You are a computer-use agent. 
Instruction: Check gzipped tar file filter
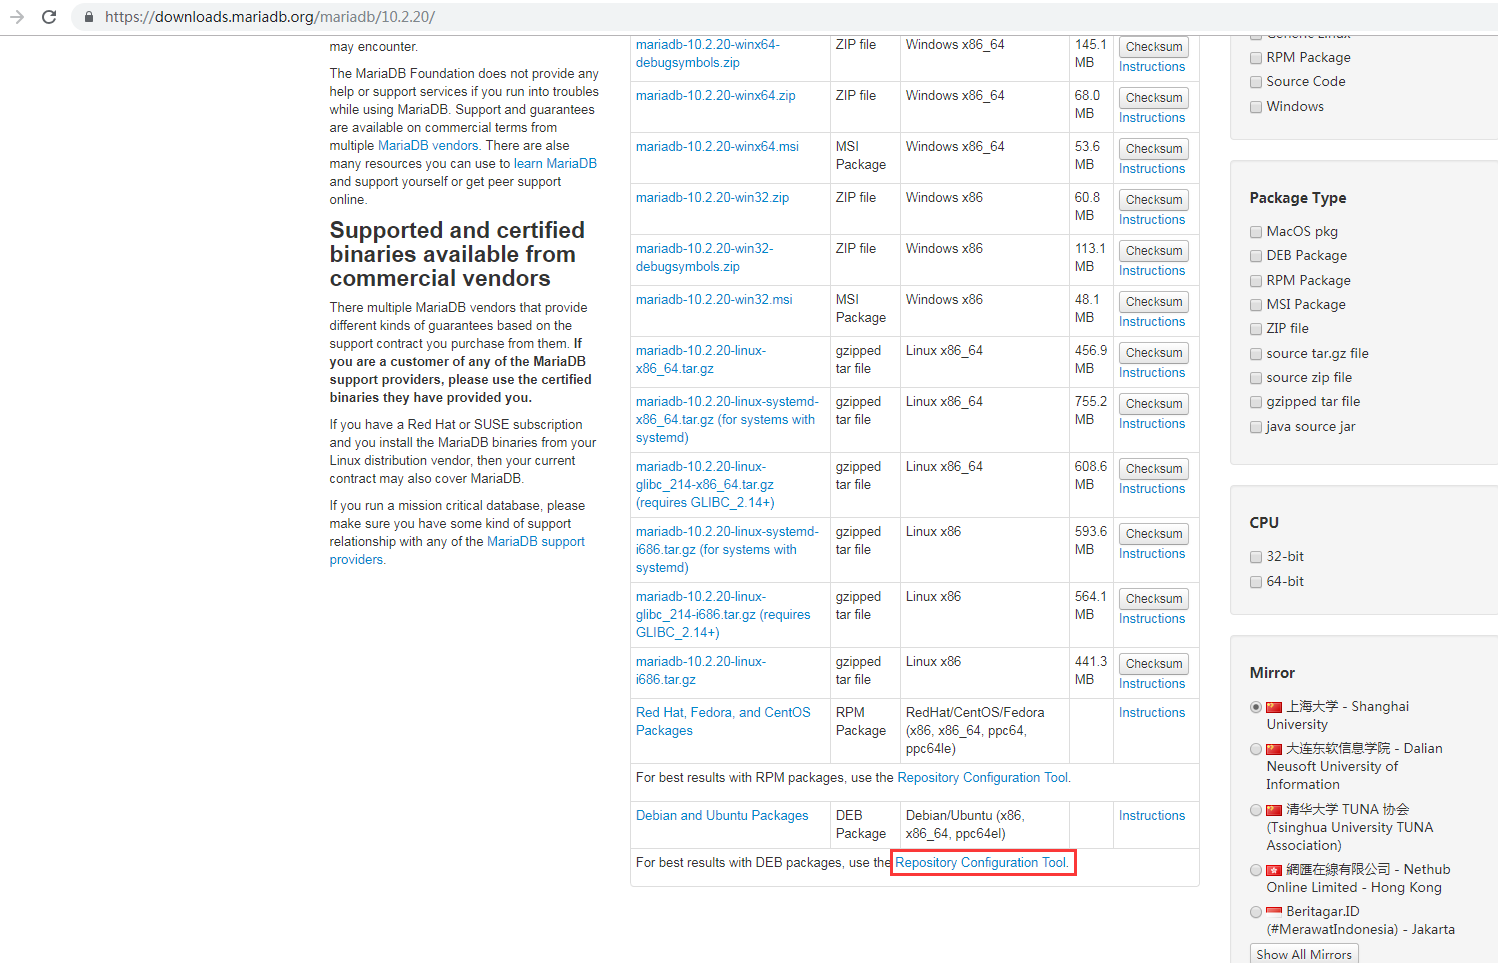click(x=1256, y=402)
